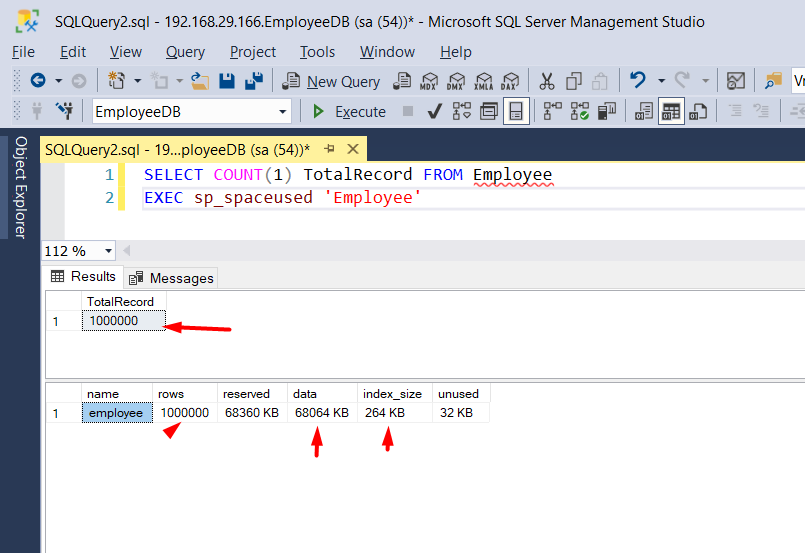Select the employee name cell
Viewport: 805px width, 553px height.
pyautogui.click(x=117, y=413)
